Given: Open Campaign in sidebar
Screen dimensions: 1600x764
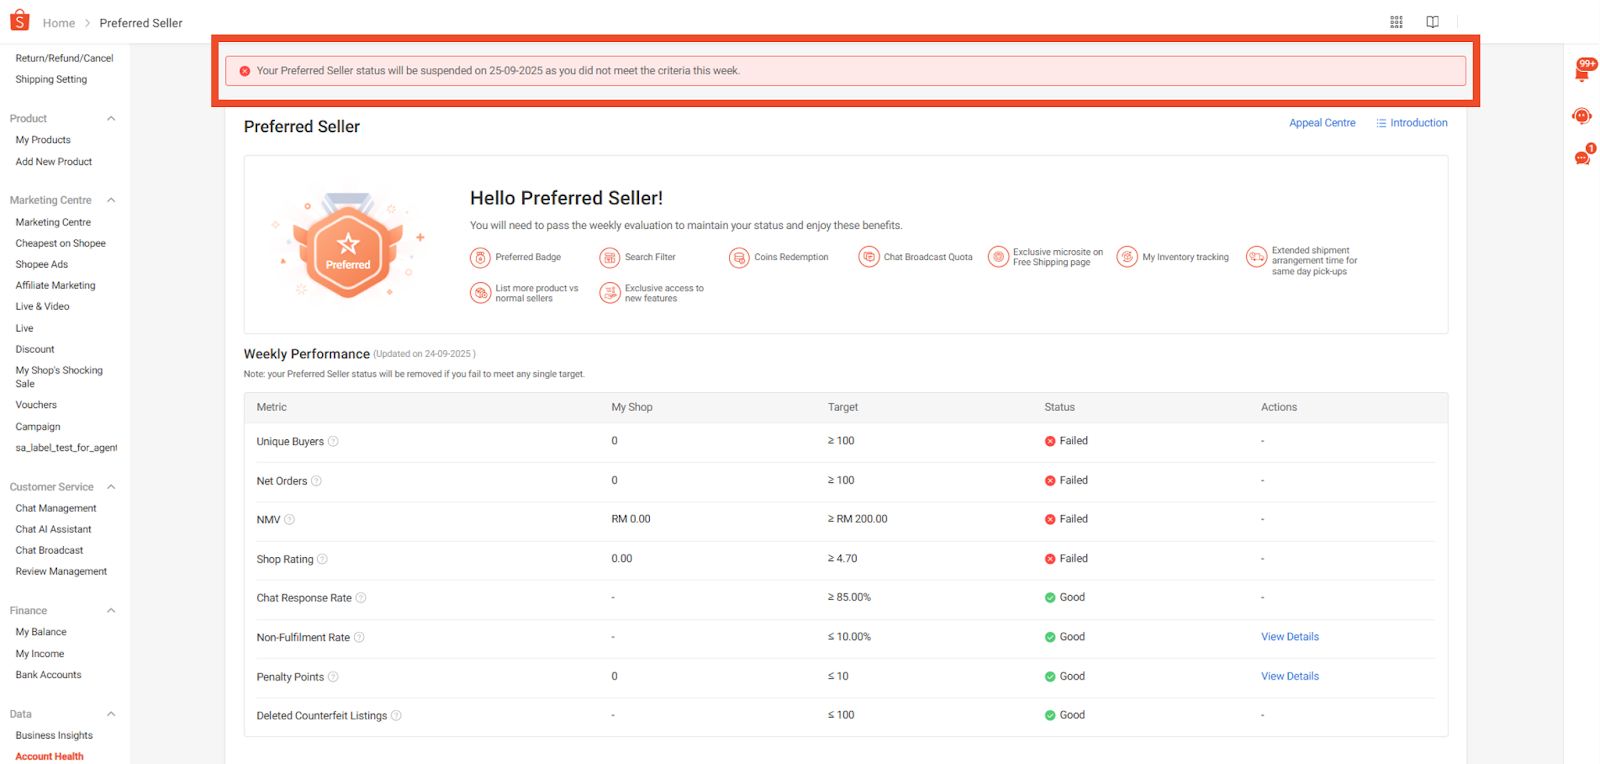Looking at the screenshot, I should click(38, 427).
